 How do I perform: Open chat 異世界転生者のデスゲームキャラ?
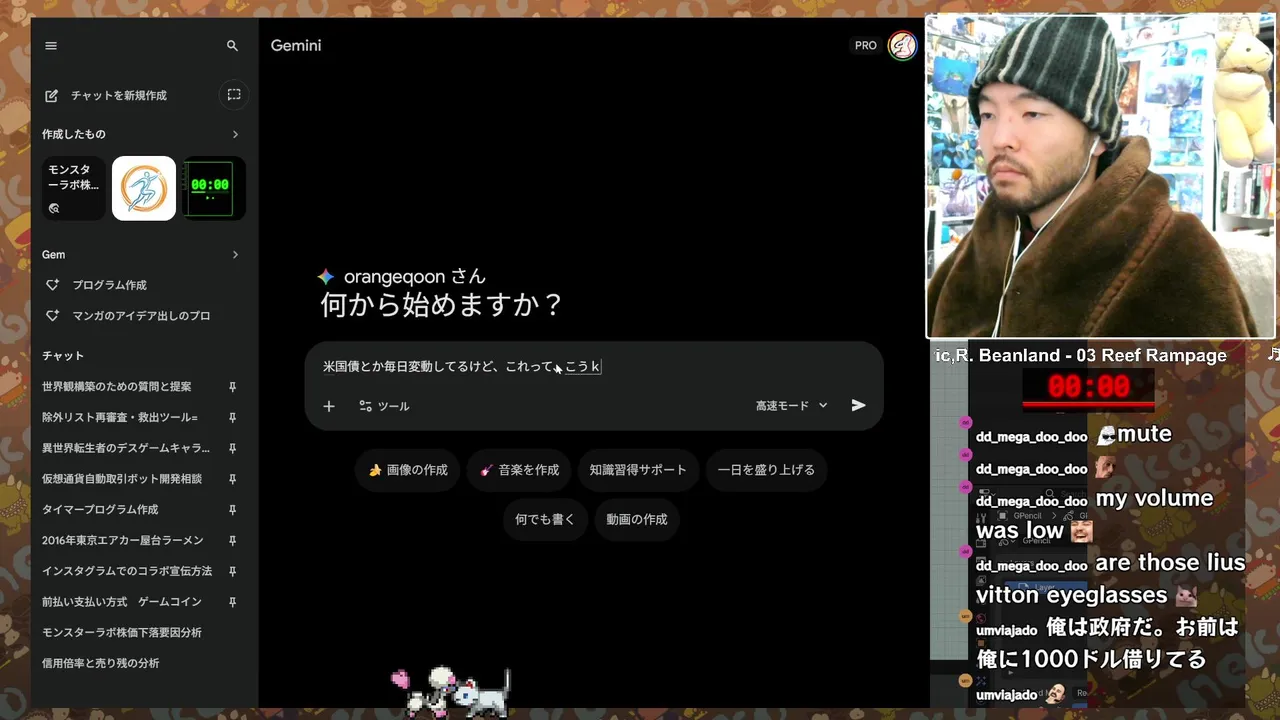[x=128, y=448]
